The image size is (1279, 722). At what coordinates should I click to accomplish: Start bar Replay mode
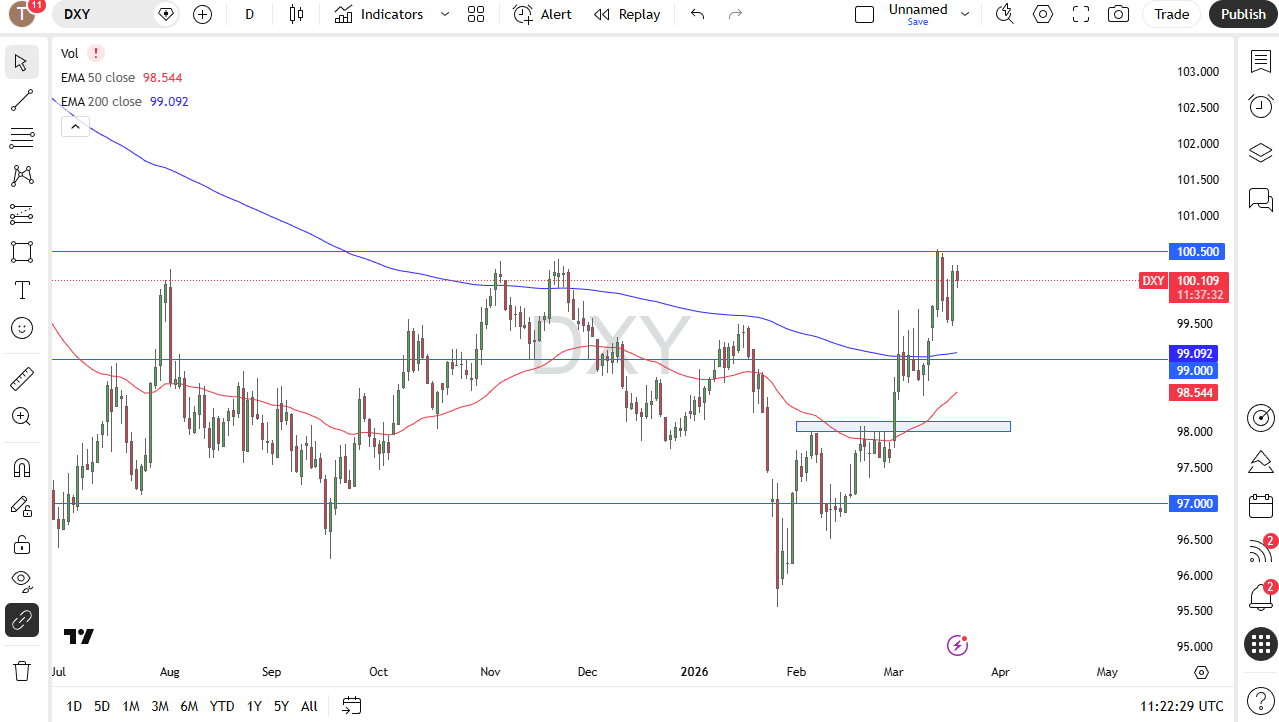(627, 14)
